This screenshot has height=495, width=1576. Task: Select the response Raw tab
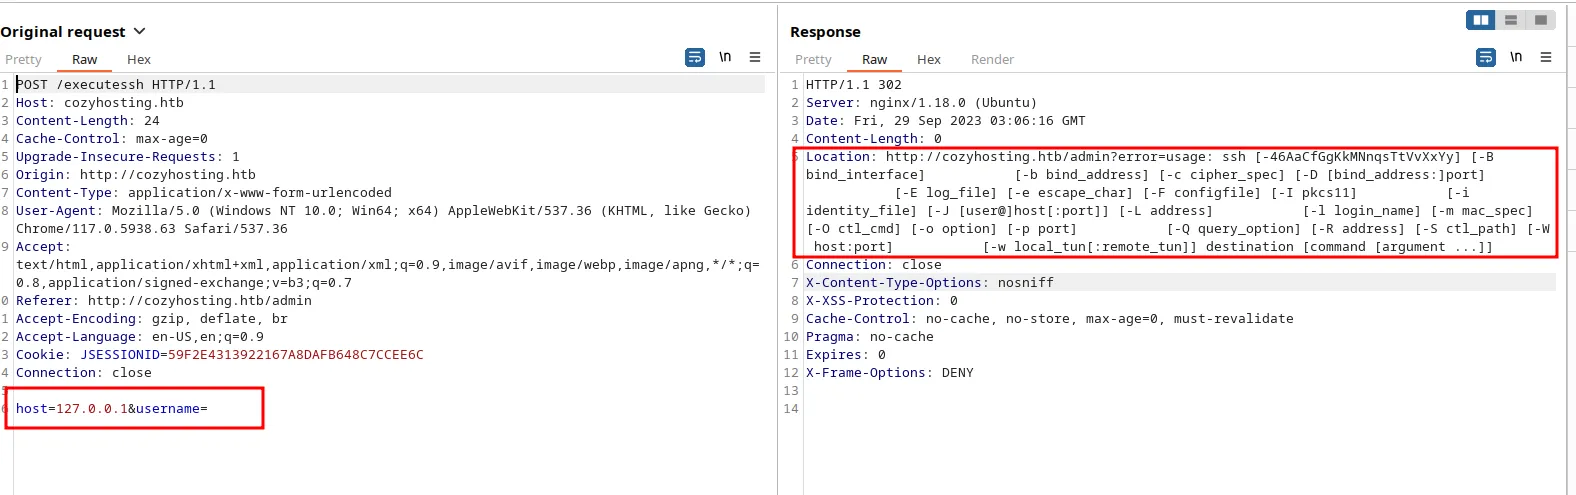[875, 60]
